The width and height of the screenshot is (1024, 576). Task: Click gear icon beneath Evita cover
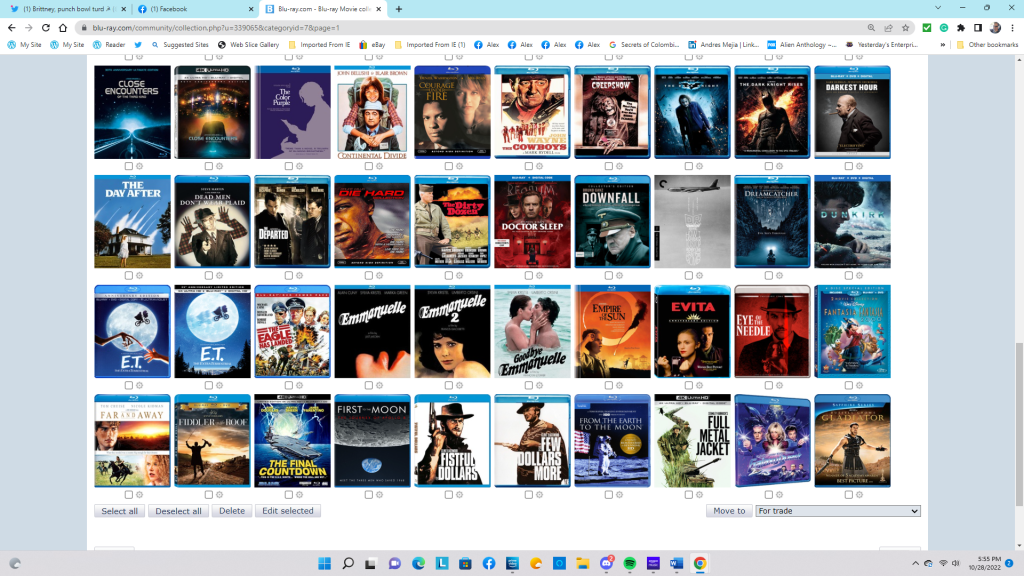point(699,385)
